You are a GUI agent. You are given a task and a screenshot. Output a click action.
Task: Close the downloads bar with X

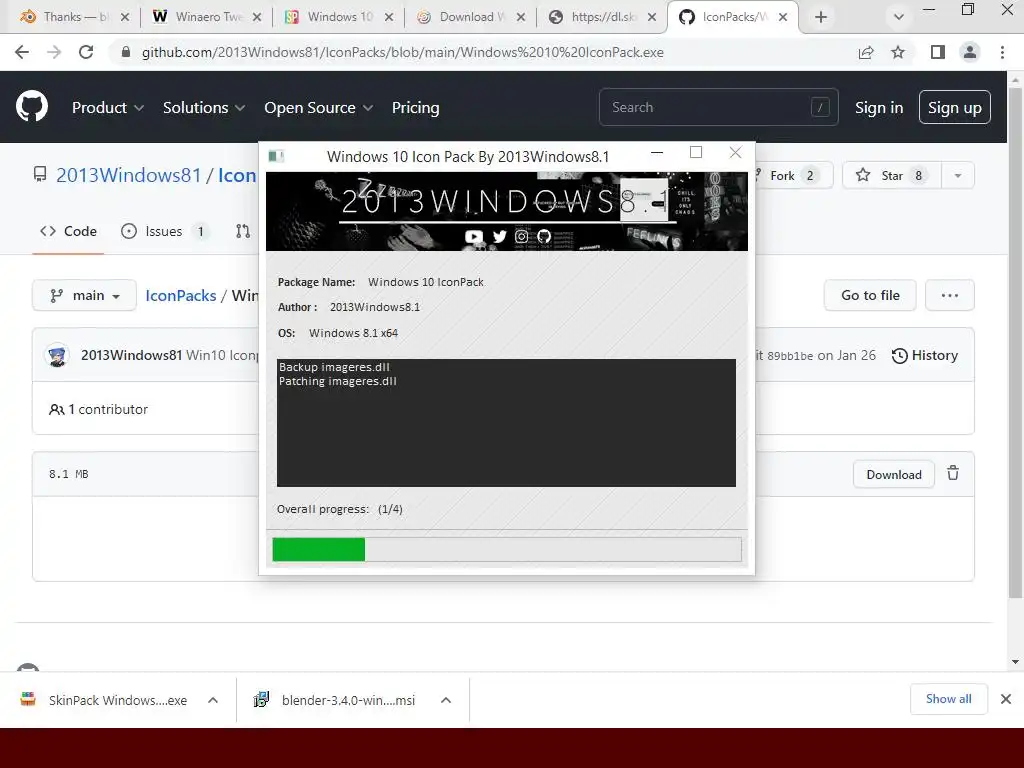[1006, 699]
